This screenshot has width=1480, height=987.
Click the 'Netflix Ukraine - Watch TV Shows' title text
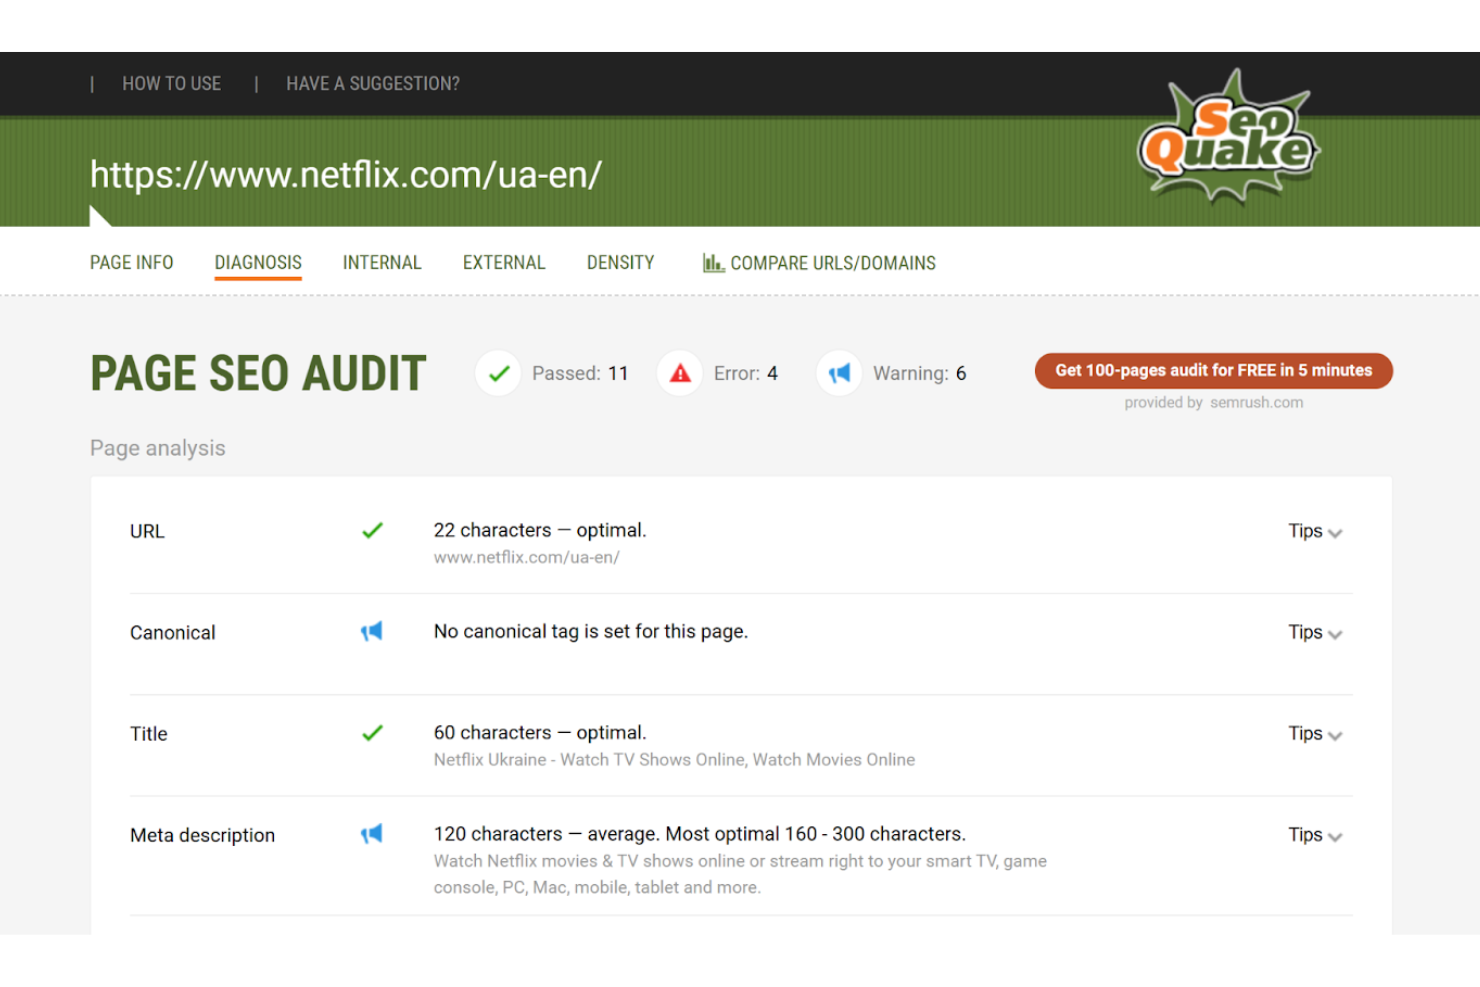[674, 759]
